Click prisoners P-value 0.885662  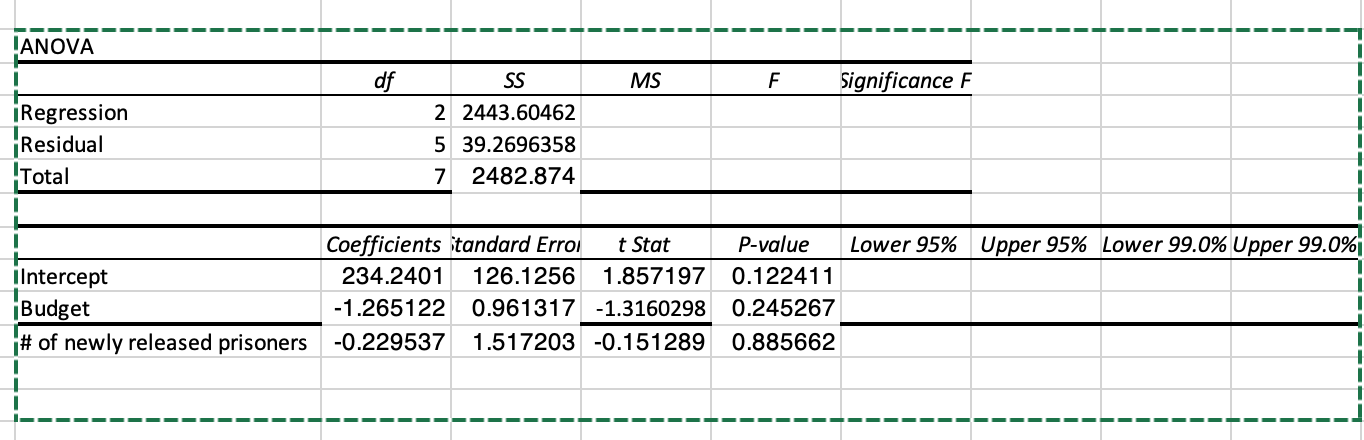click(x=776, y=343)
